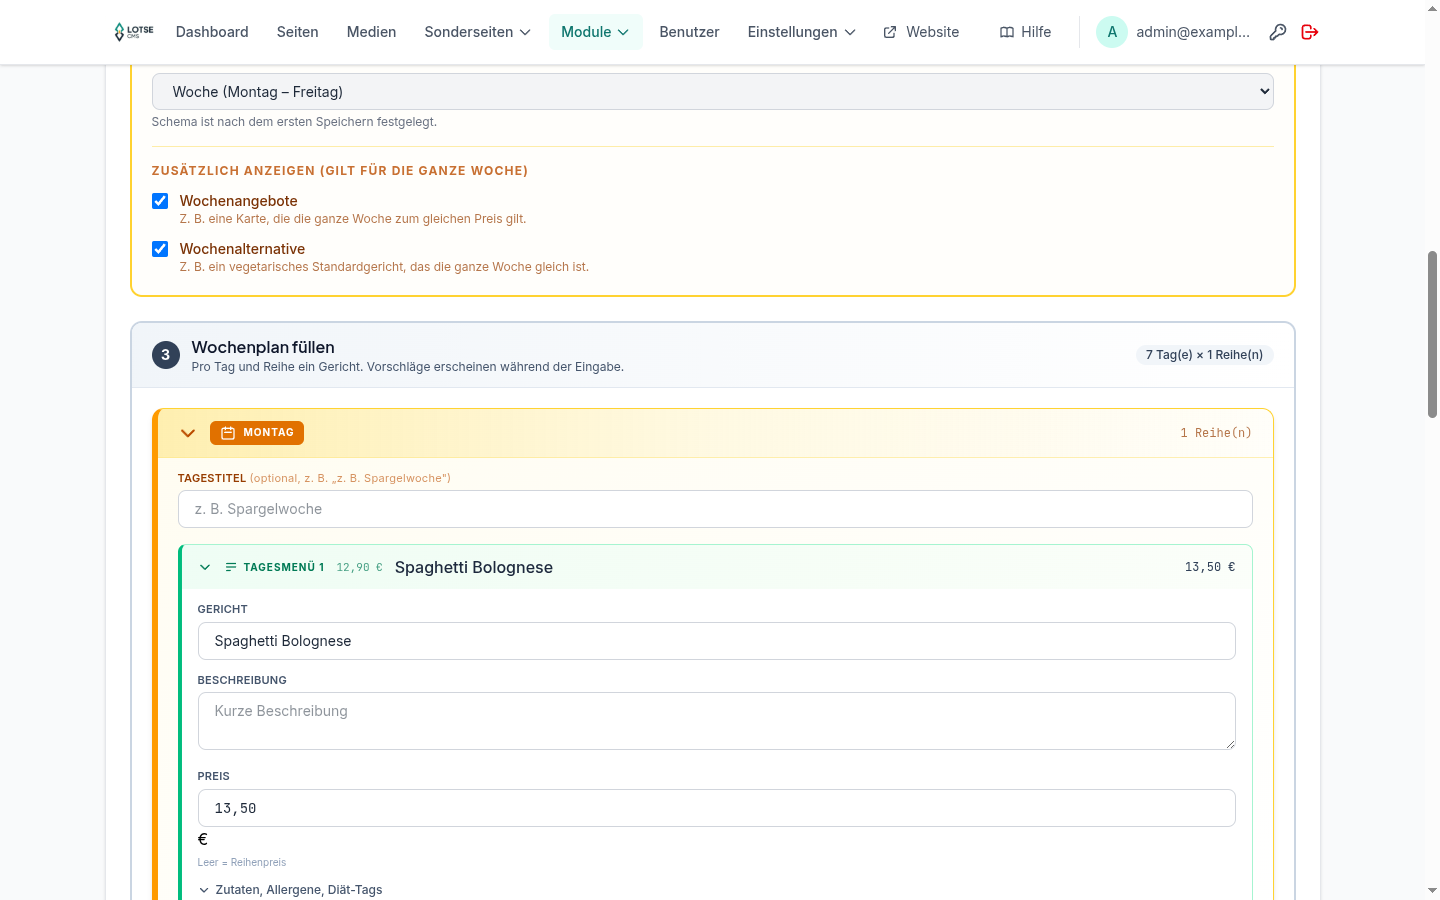This screenshot has width=1440, height=900.
Task: Open the Woche (Montag – Freitag) dropdown
Action: [713, 91]
